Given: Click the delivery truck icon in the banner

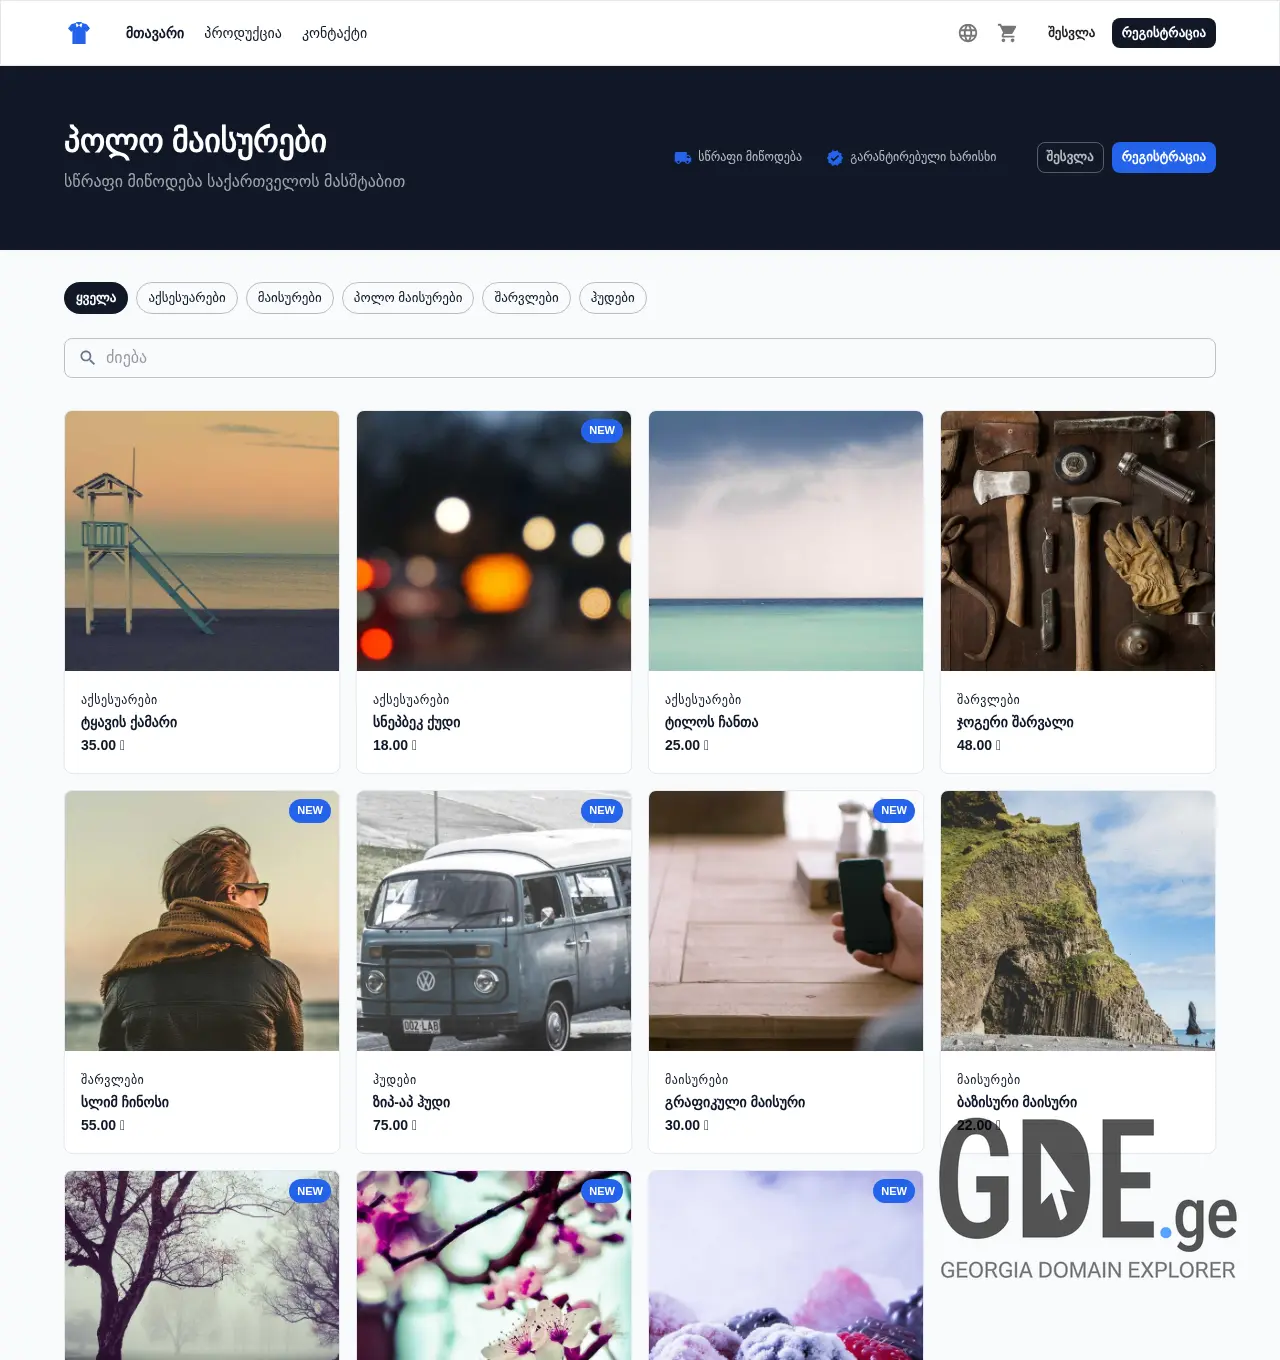Looking at the screenshot, I should tap(683, 157).
